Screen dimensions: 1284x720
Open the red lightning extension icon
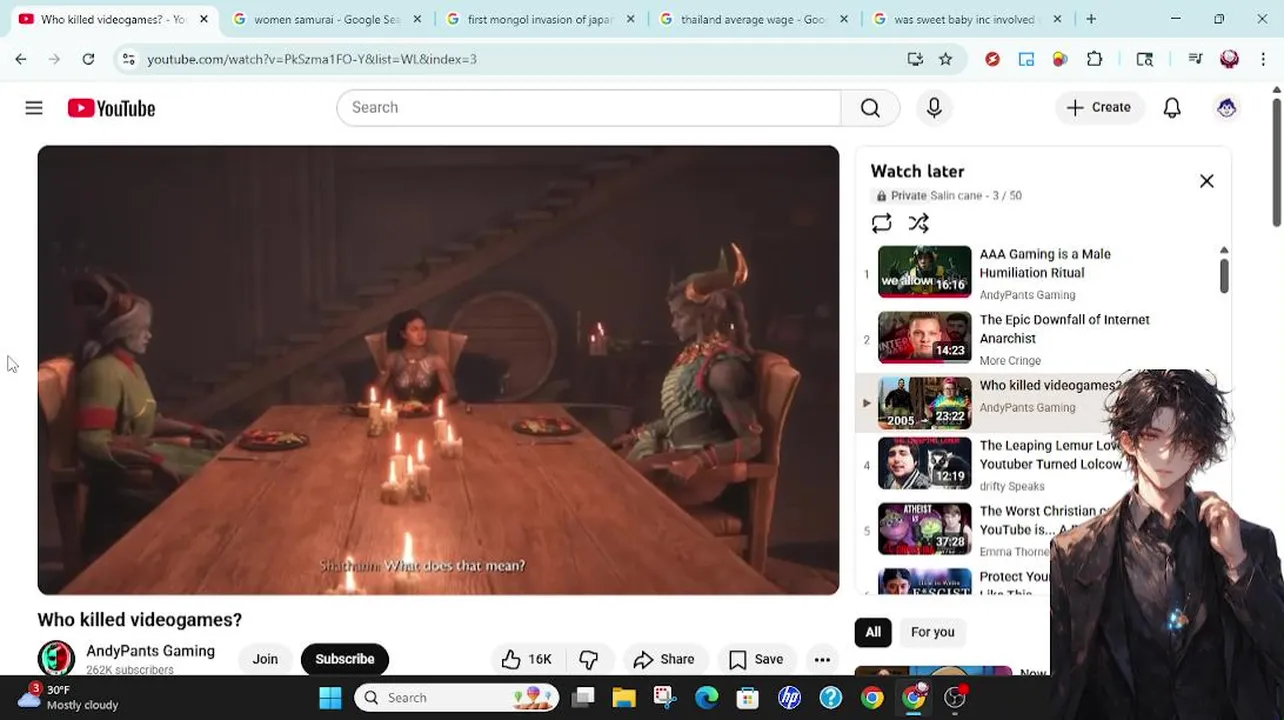(992, 59)
